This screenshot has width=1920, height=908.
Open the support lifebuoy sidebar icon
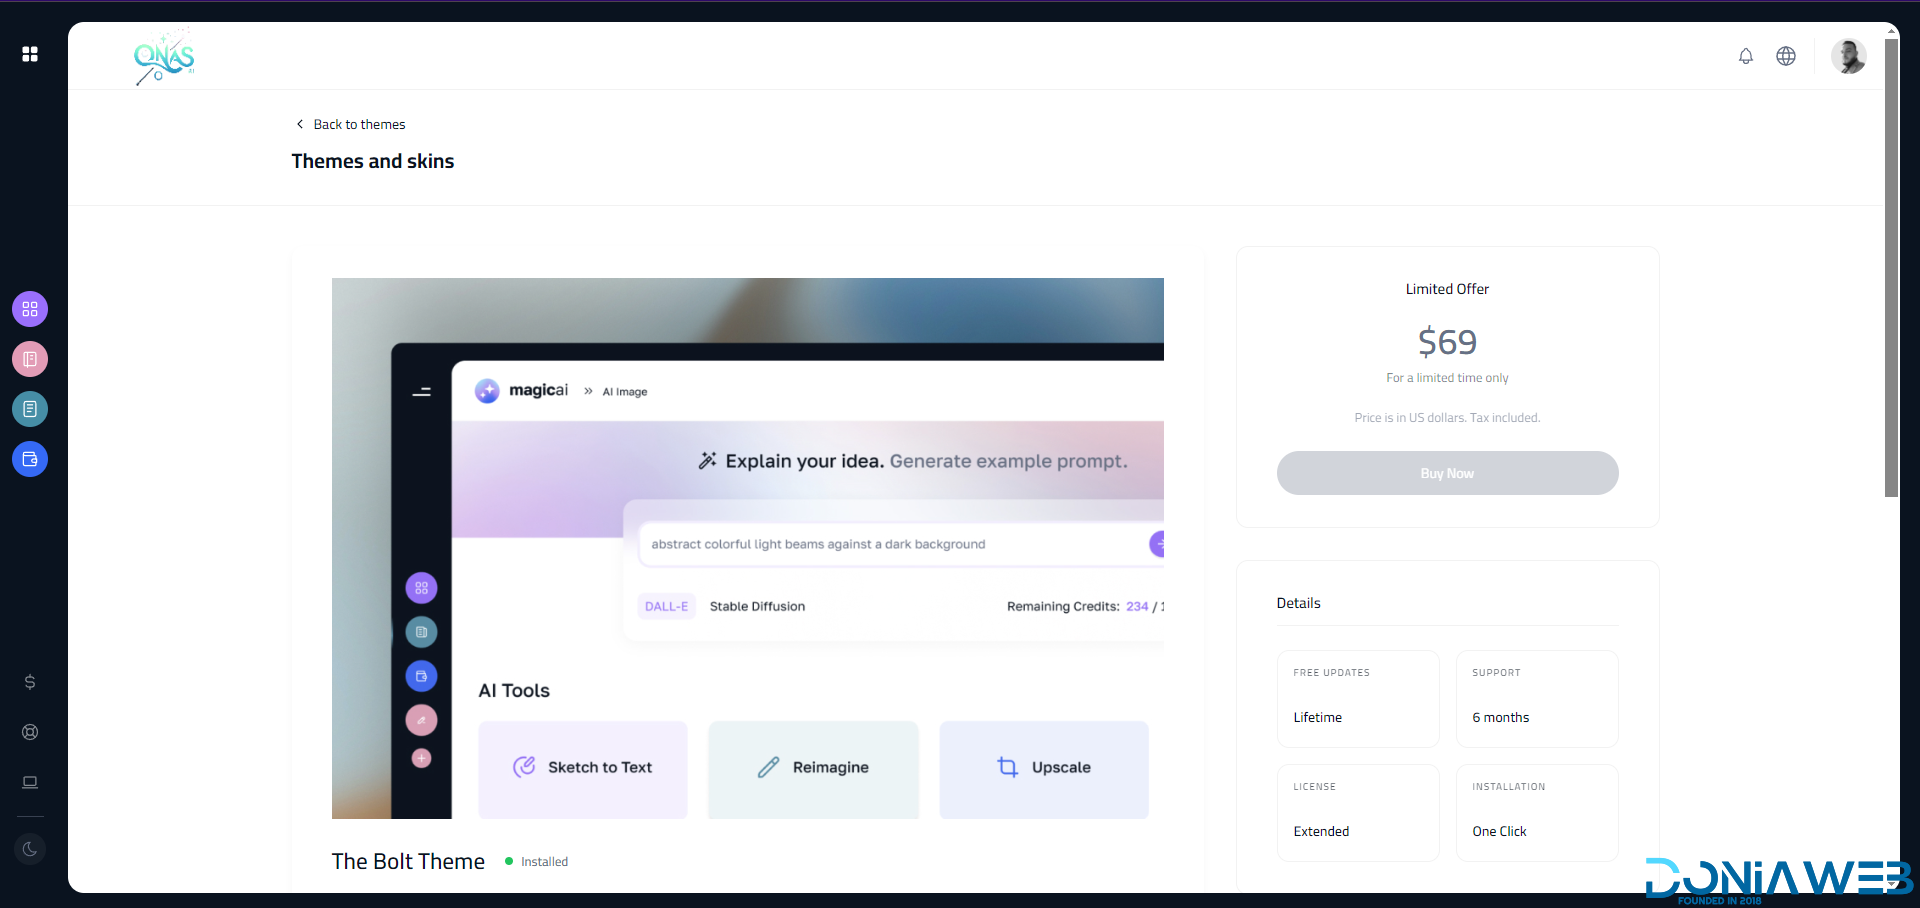pos(30,732)
